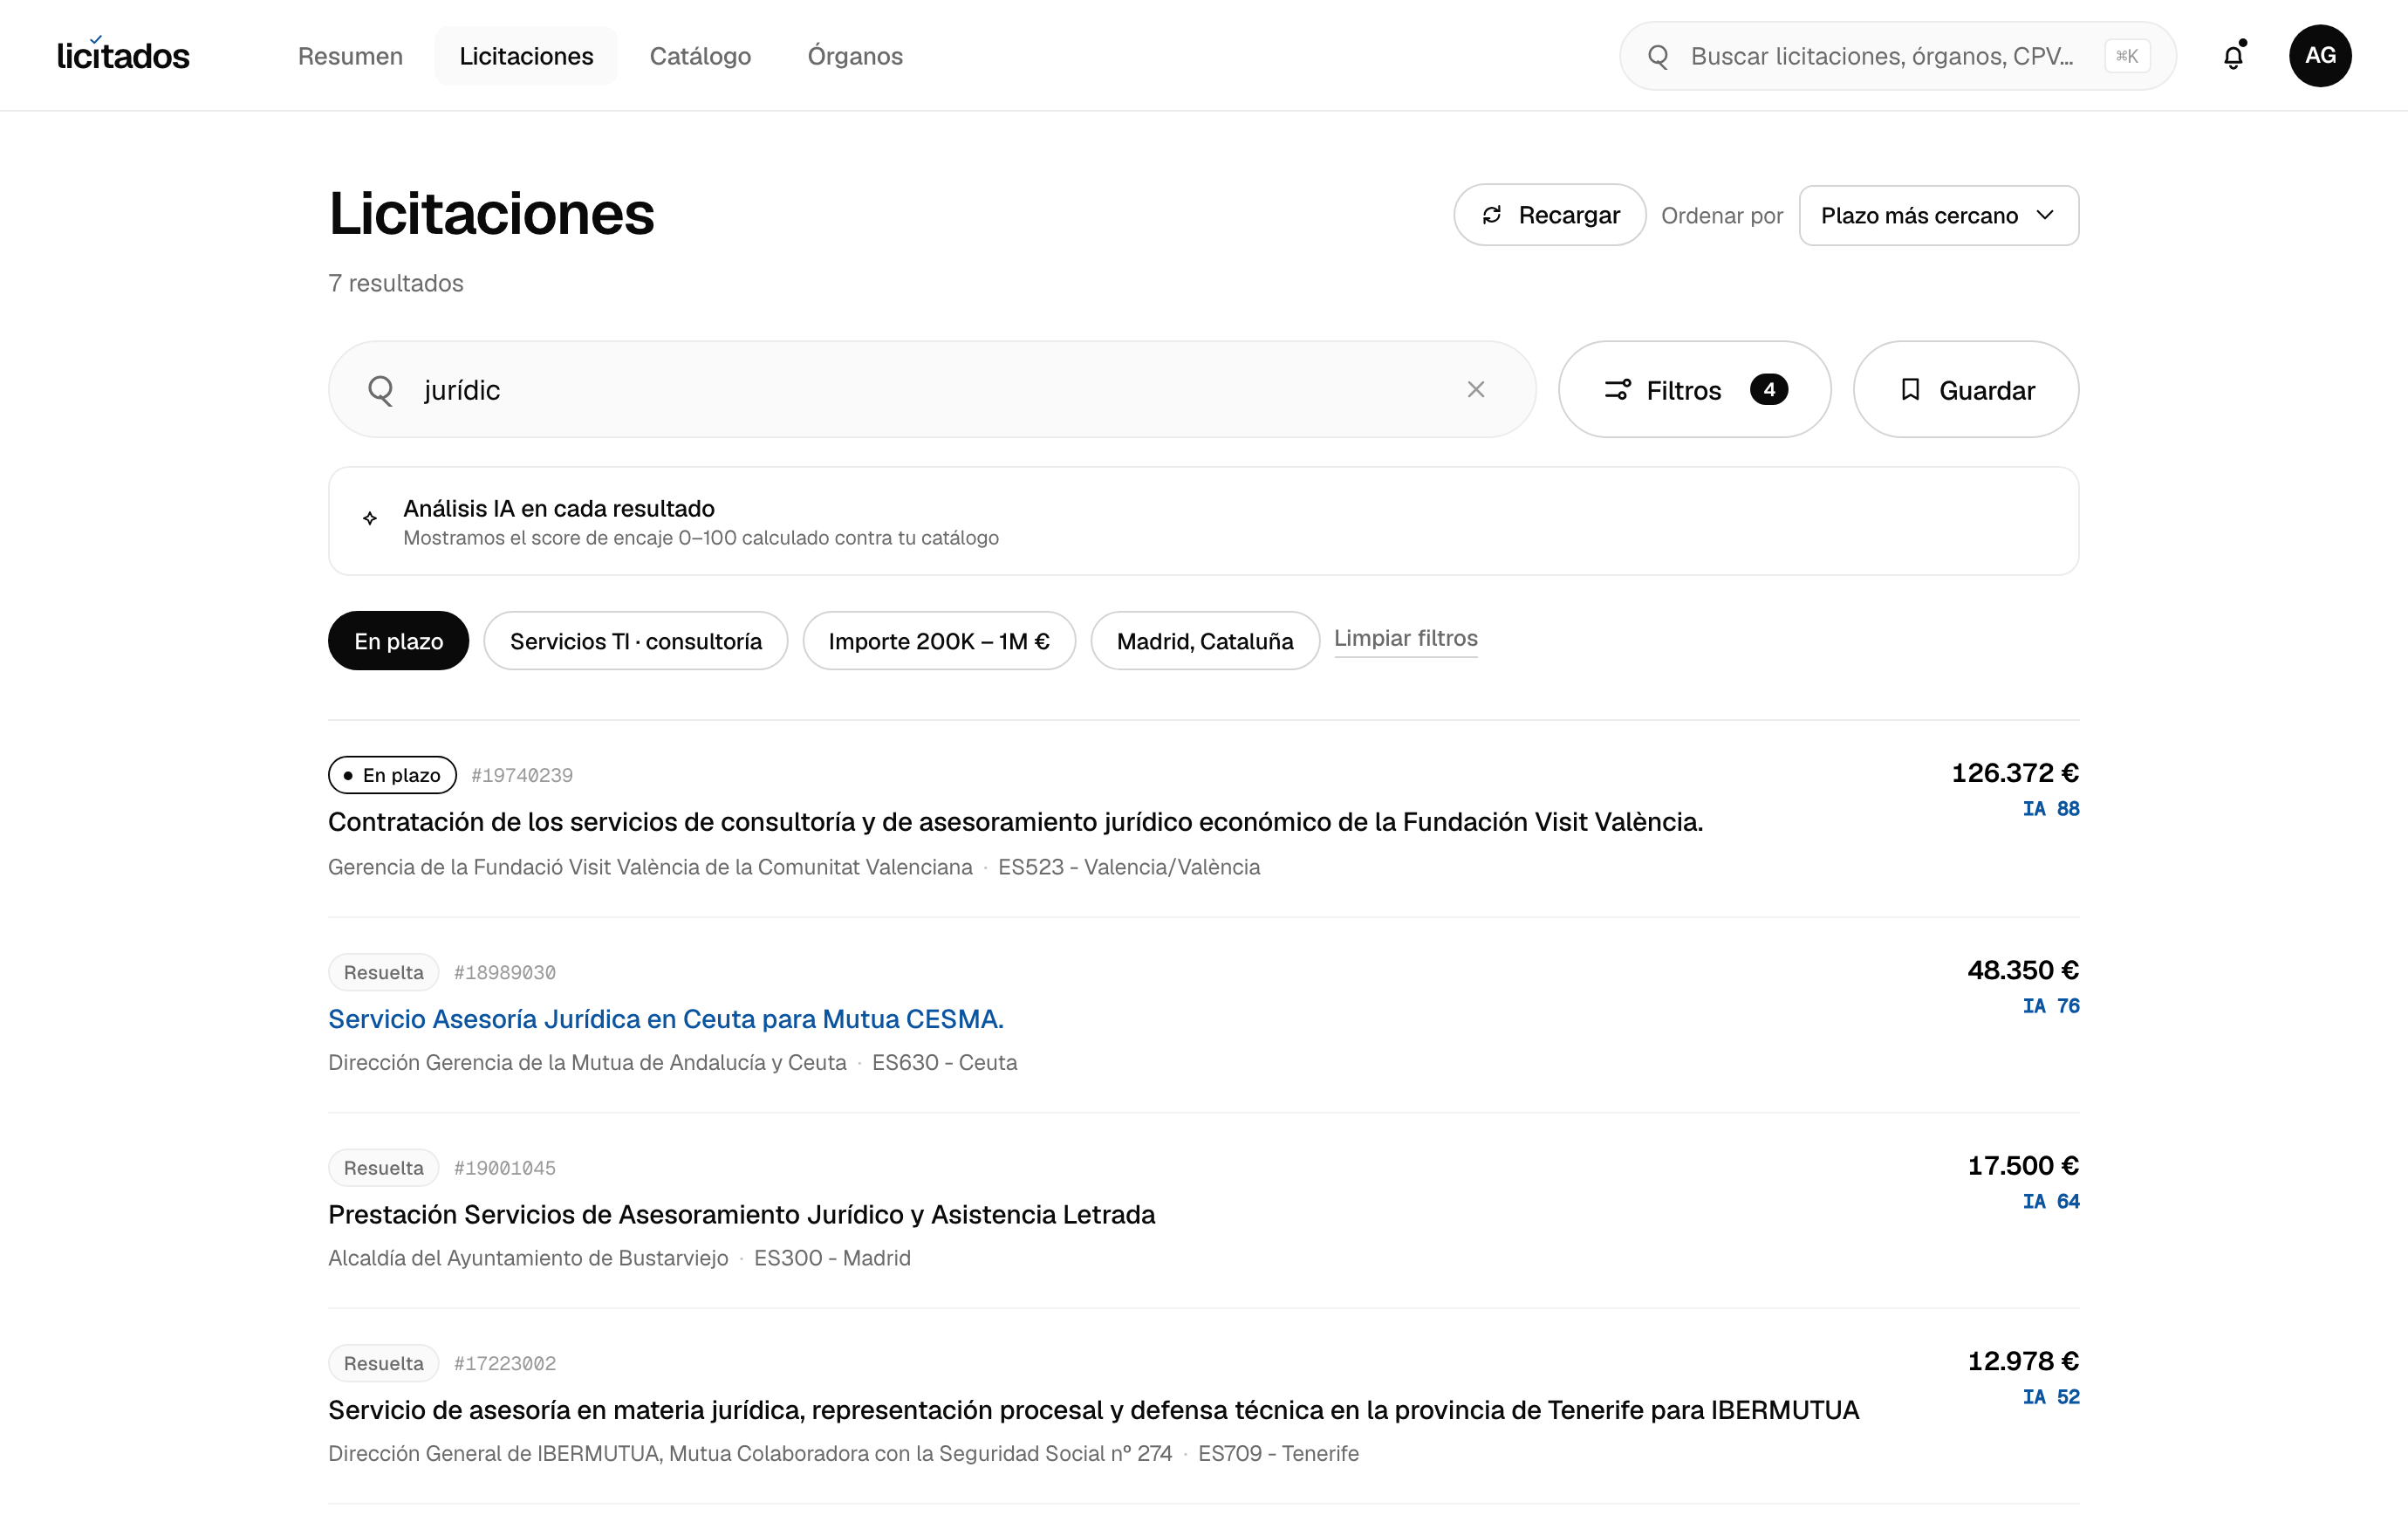Click the ES630 - Ceuta location text
This screenshot has width=2408, height=1536.
944,1062
